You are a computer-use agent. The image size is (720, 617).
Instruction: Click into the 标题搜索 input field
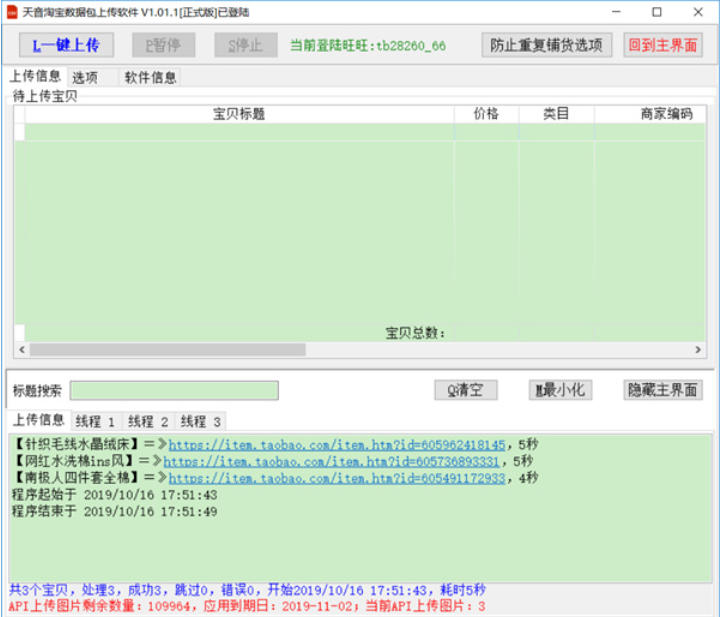(x=174, y=390)
